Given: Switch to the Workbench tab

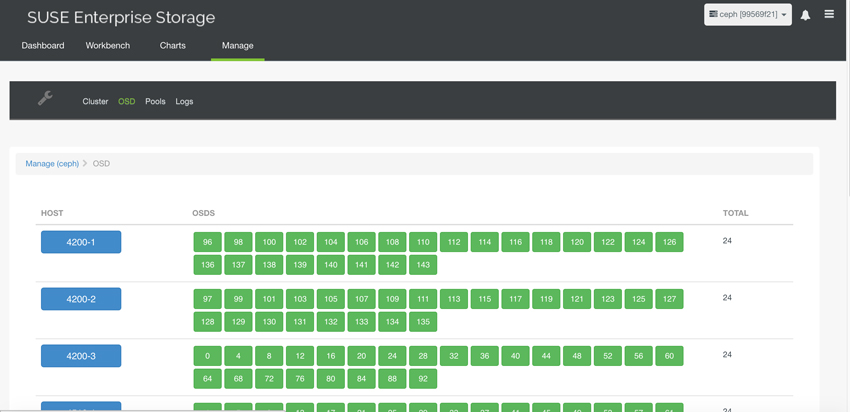Looking at the screenshot, I should pos(108,46).
